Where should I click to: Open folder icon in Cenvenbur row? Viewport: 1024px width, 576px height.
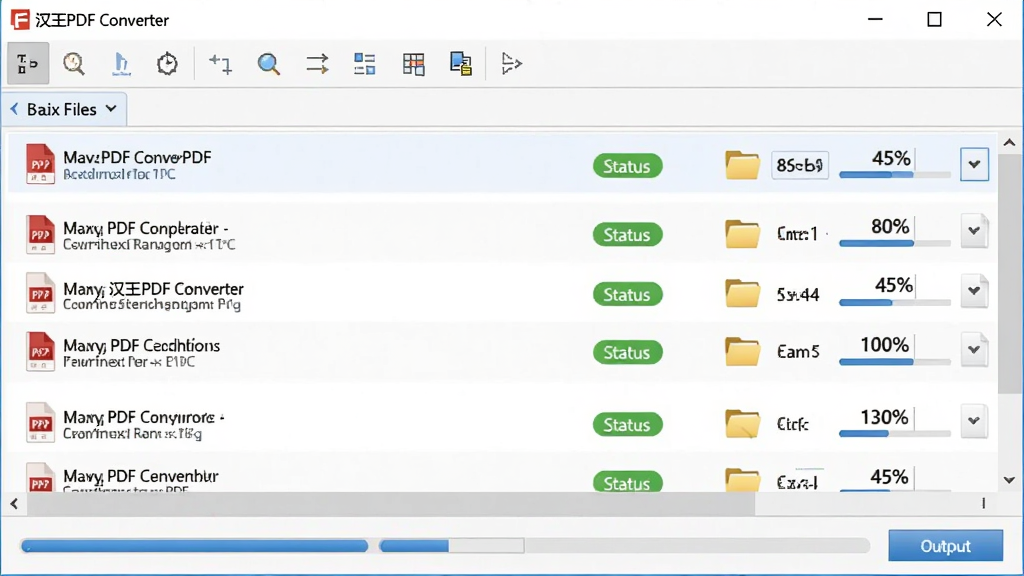[x=743, y=481]
